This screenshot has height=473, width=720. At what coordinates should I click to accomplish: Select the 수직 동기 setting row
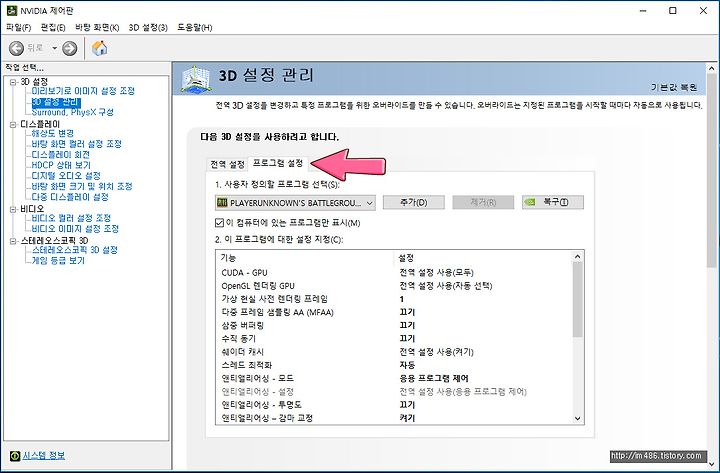click(394, 338)
